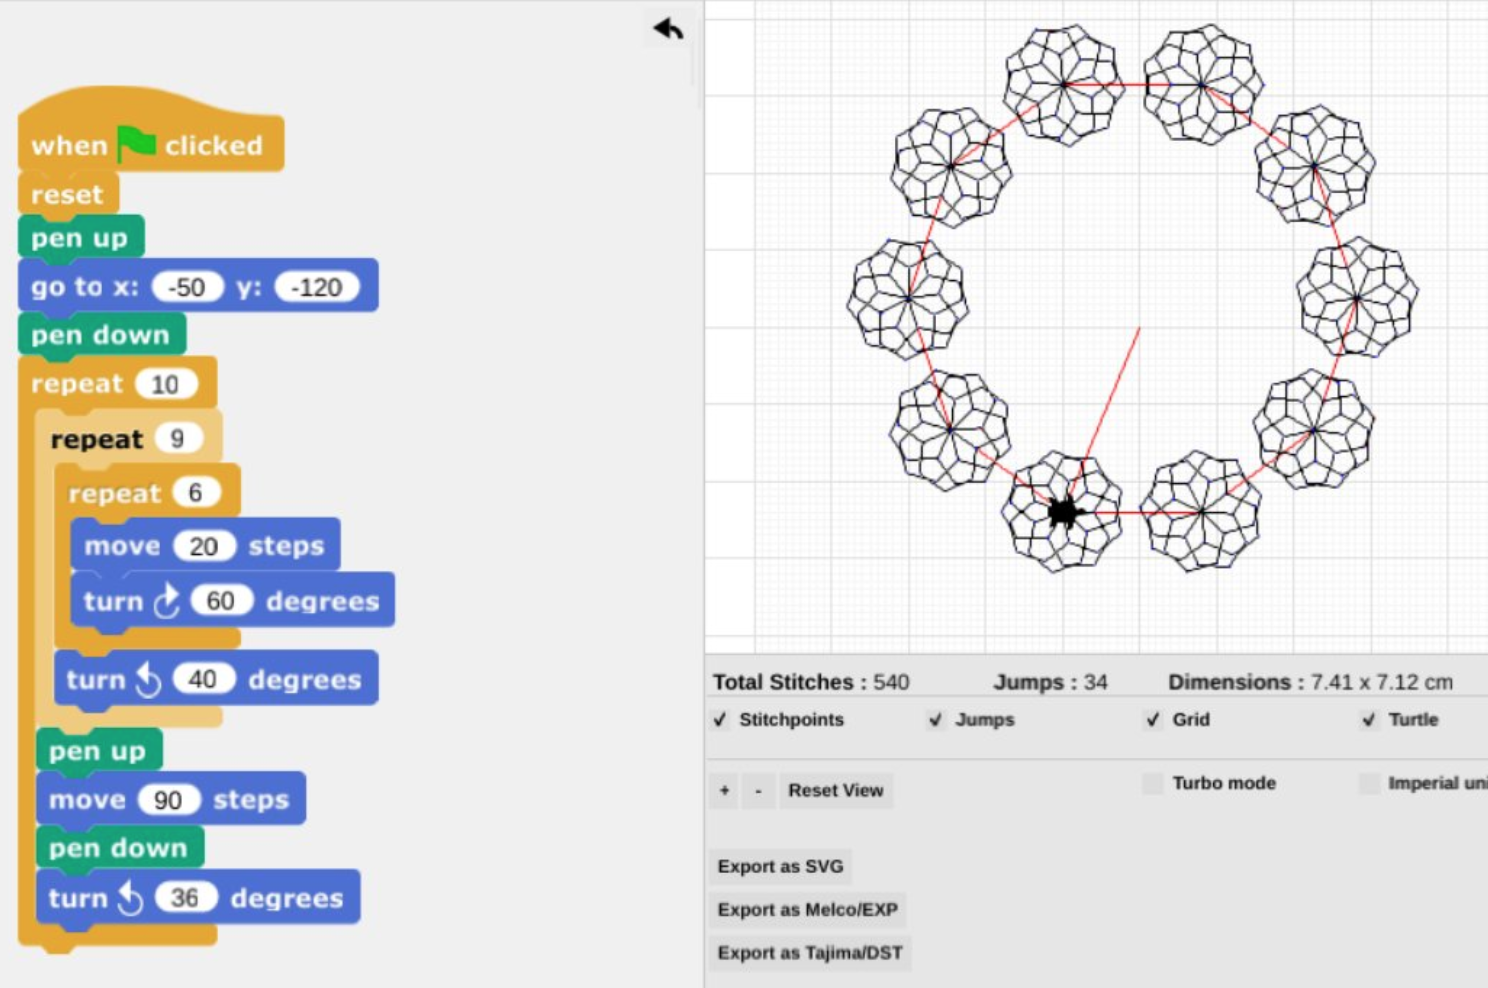
Task: Export as Melco/EXP format
Action: coord(808,909)
